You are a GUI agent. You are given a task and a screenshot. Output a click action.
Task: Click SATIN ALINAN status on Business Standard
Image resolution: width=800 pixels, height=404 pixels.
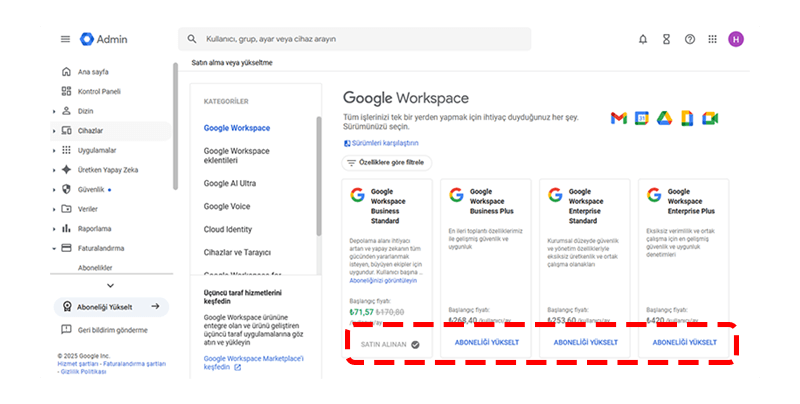(x=390, y=344)
